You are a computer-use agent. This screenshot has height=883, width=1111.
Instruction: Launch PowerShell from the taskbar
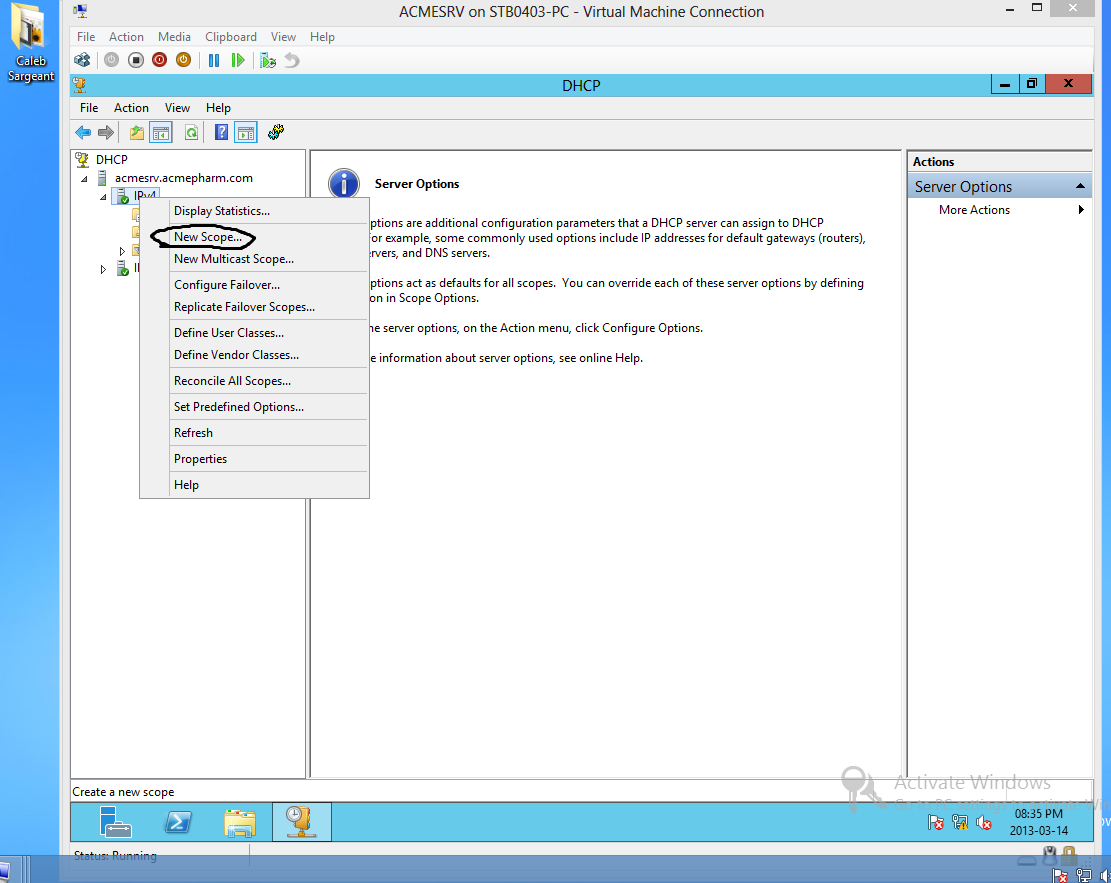[x=178, y=822]
